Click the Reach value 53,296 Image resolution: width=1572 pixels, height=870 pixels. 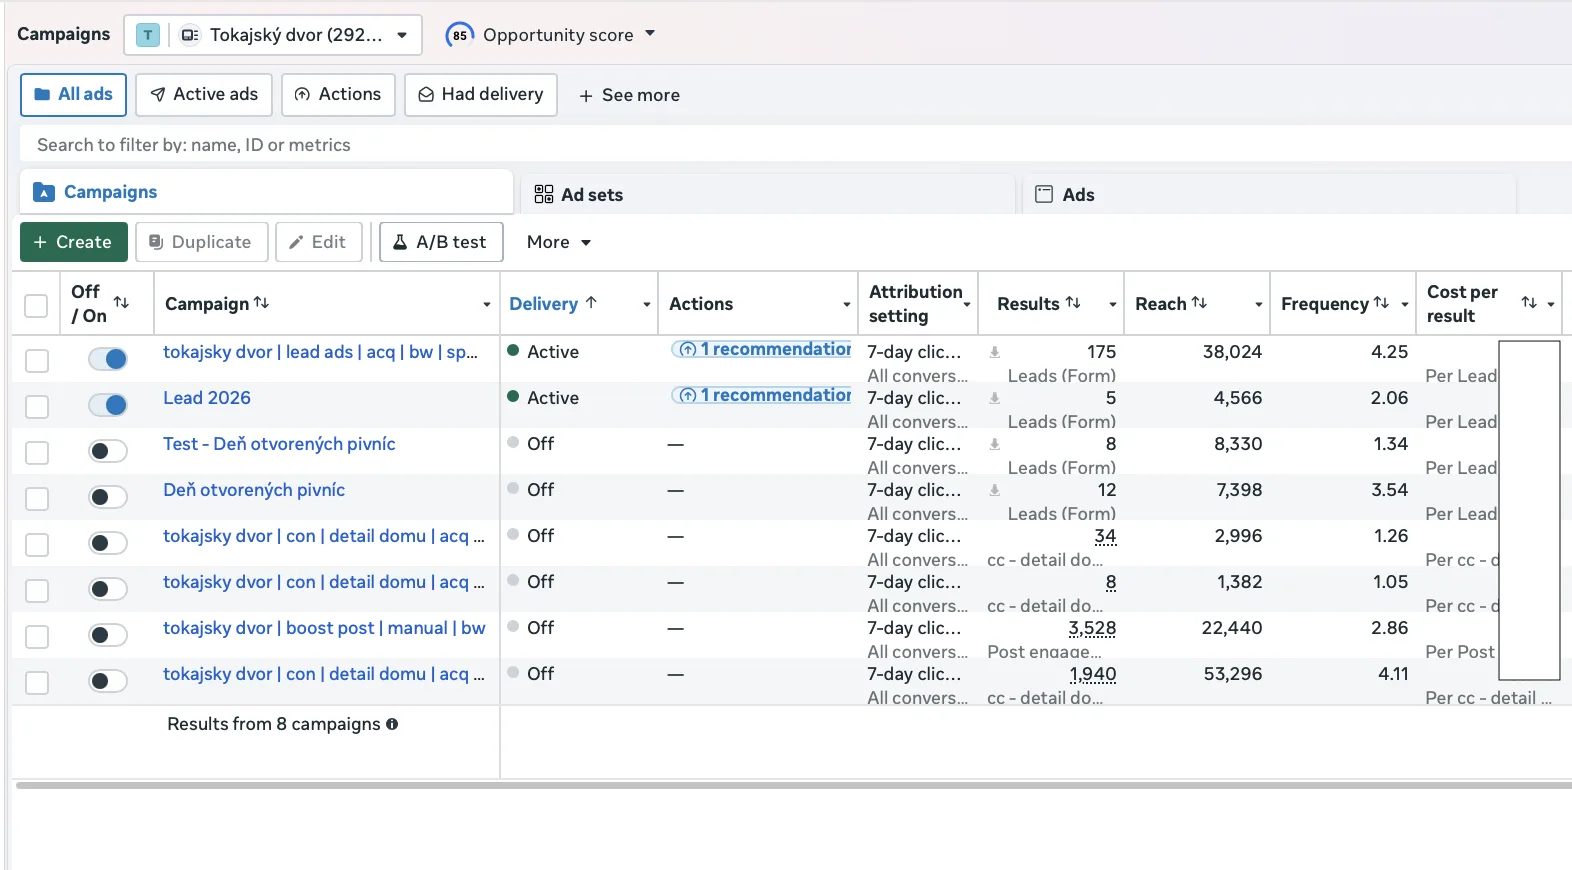pos(1233,674)
